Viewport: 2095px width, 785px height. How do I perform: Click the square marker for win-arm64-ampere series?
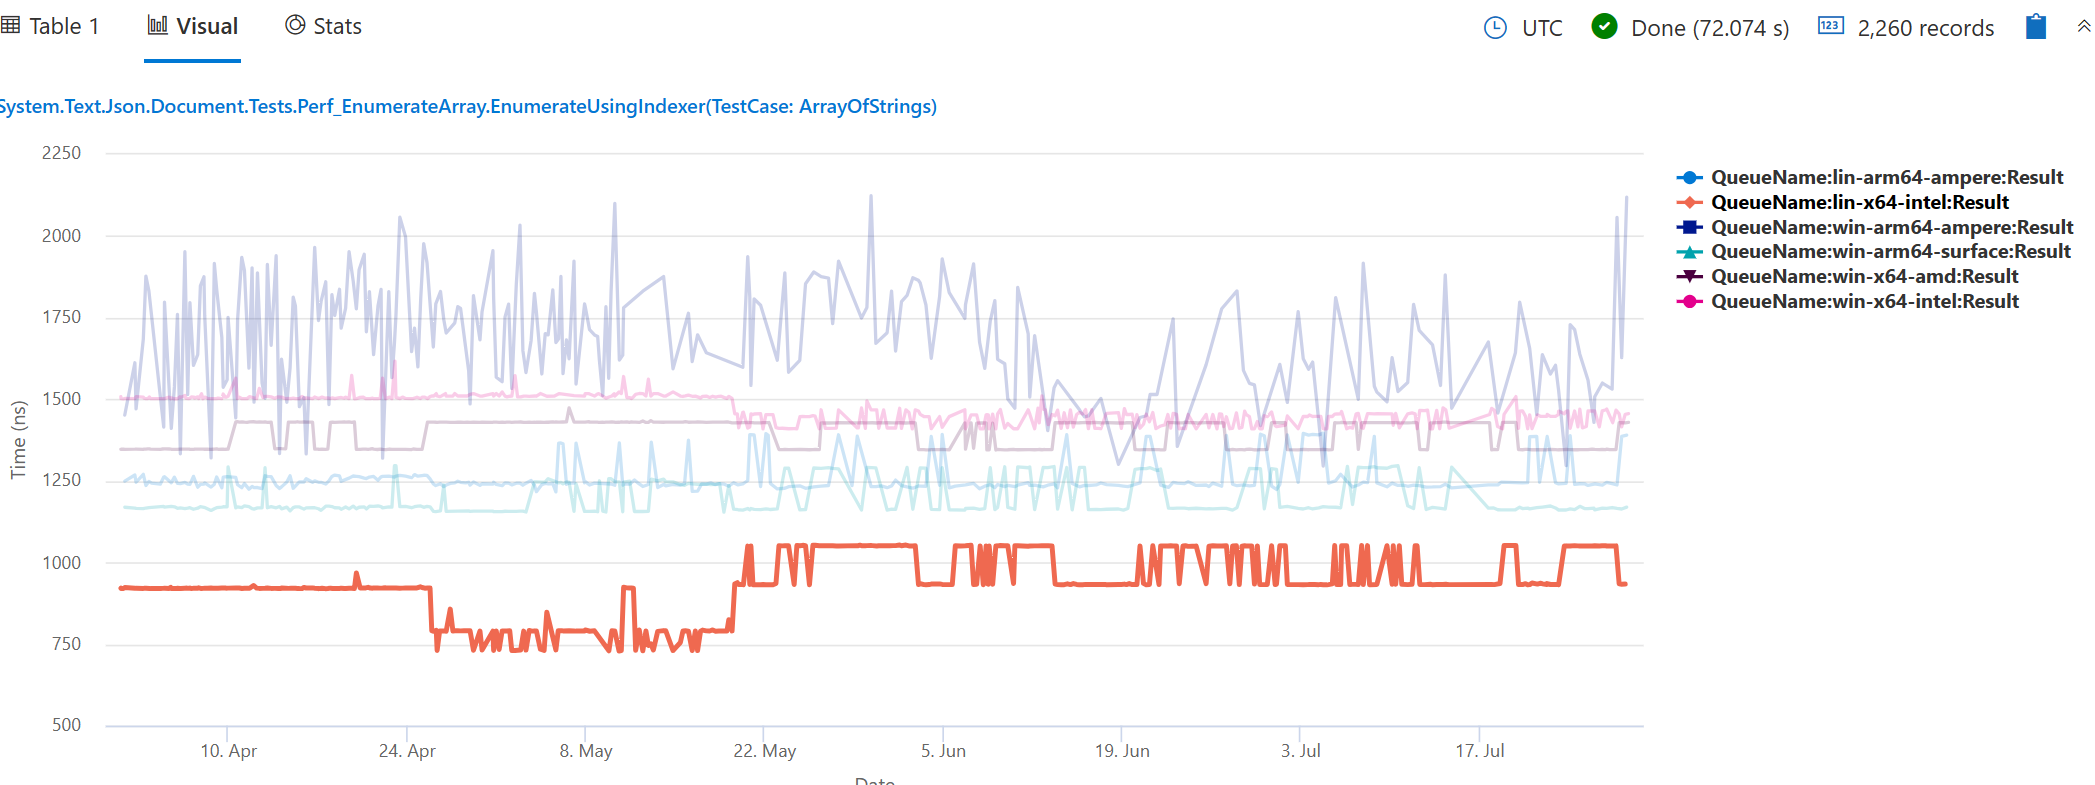(1690, 227)
